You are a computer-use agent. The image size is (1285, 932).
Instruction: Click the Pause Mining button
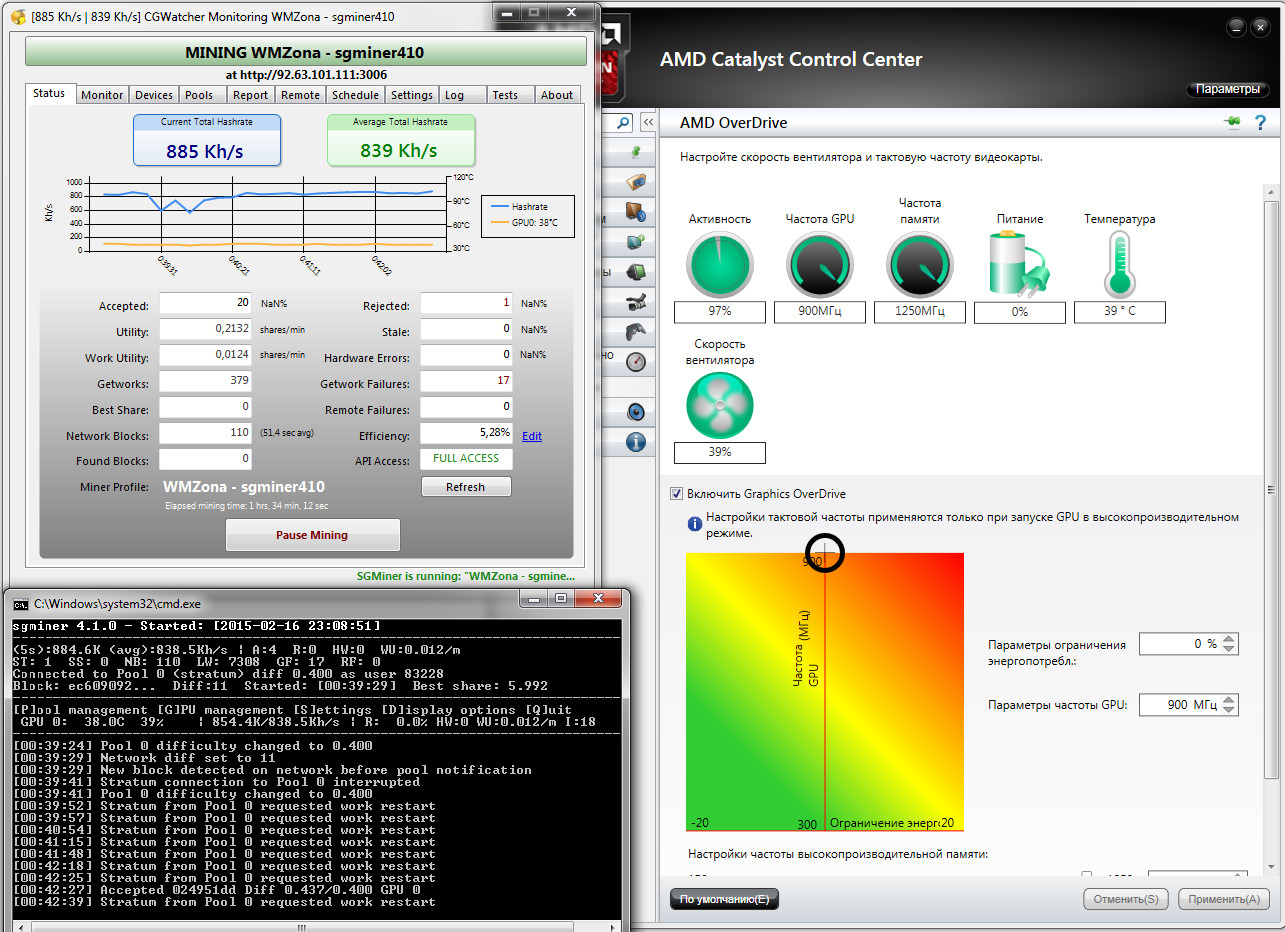coord(312,535)
